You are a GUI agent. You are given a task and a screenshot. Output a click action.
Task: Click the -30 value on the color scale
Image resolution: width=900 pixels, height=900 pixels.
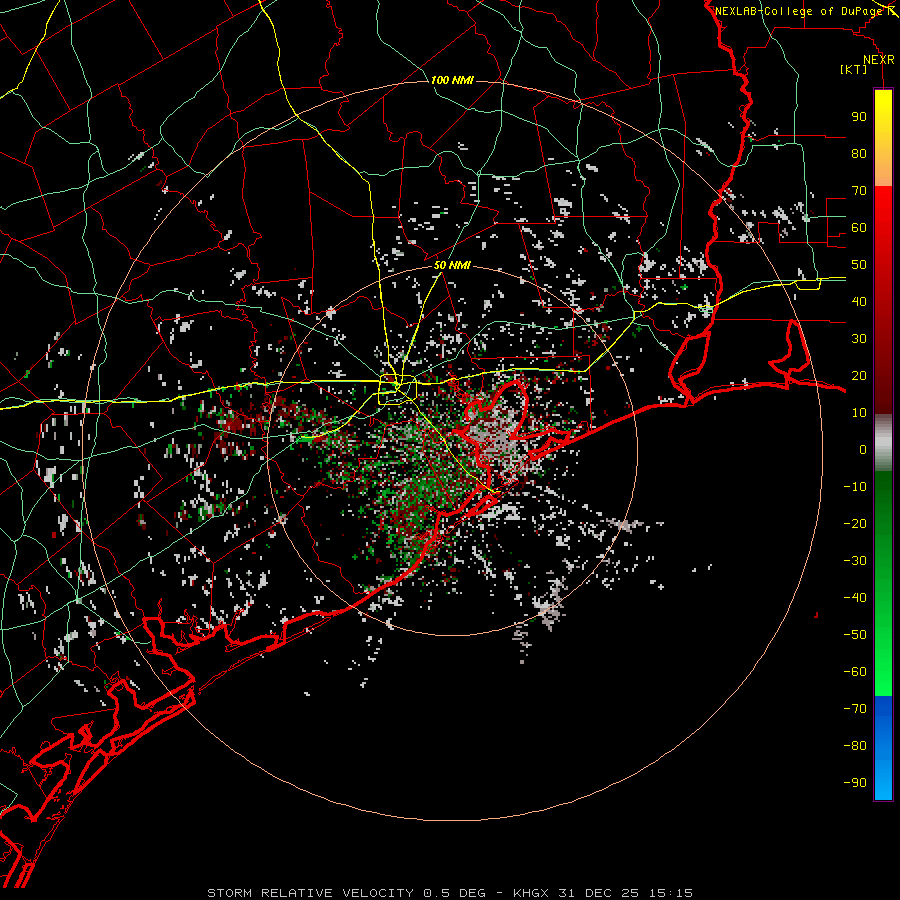pos(855,561)
